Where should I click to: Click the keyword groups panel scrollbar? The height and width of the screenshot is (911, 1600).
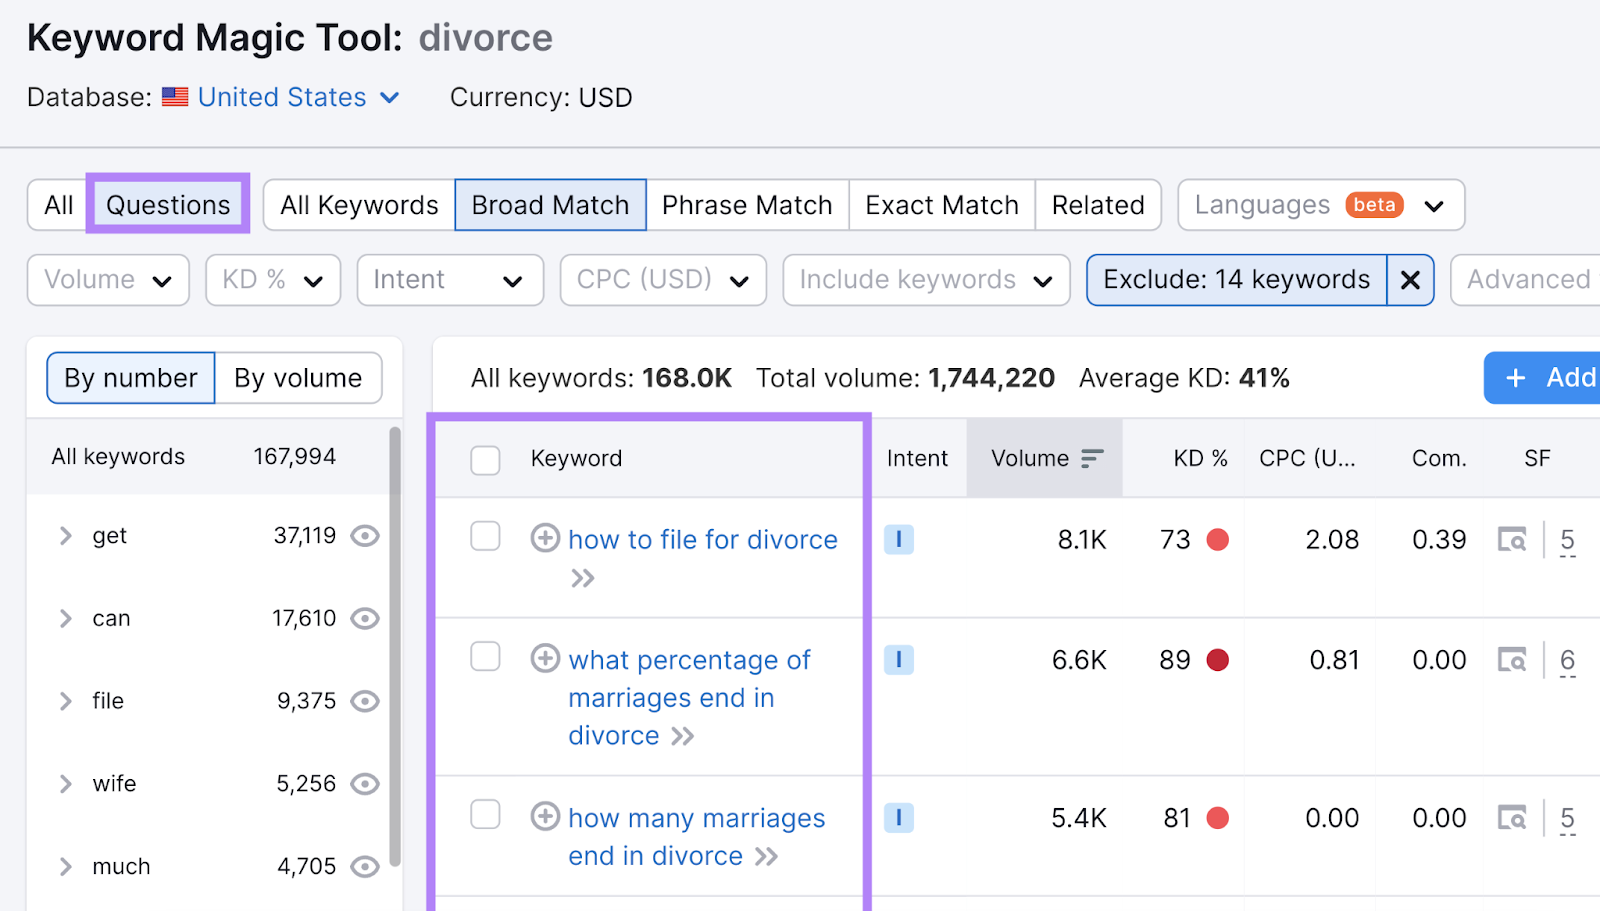coord(395,646)
